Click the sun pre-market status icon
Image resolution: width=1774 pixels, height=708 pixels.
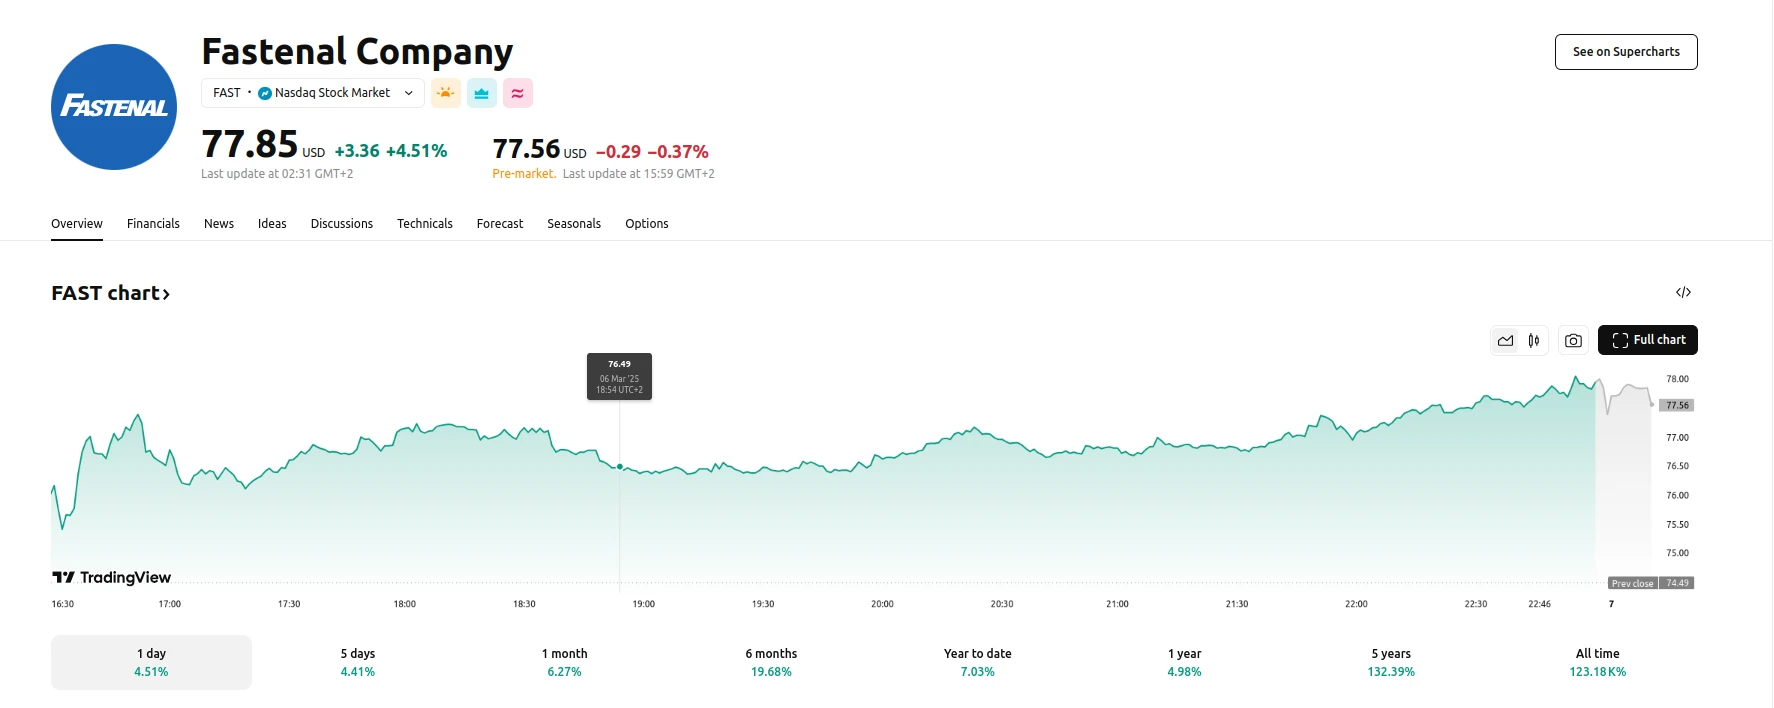tap(446, 93)
